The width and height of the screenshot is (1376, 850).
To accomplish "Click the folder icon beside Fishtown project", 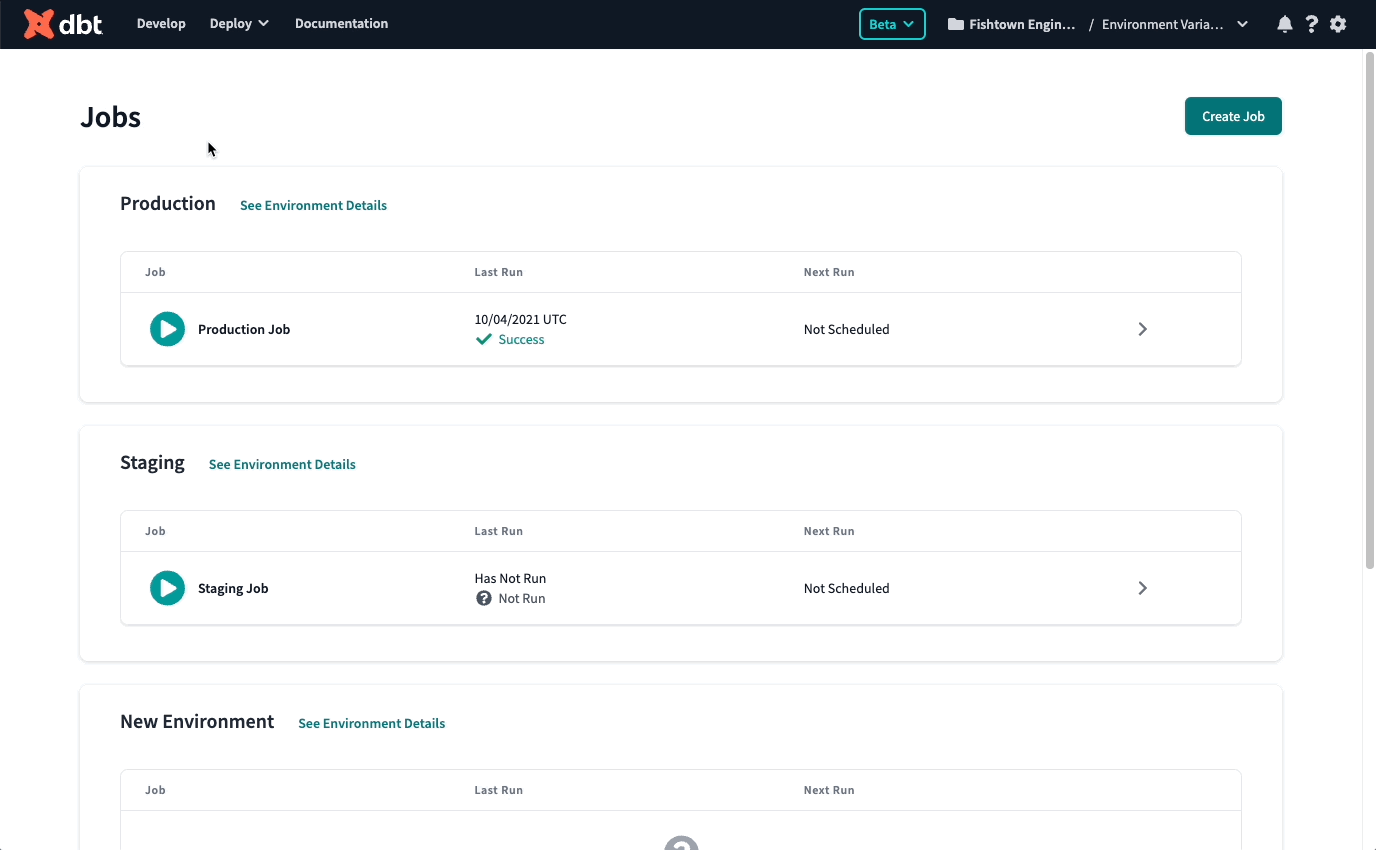I will [x=956, y=24].
